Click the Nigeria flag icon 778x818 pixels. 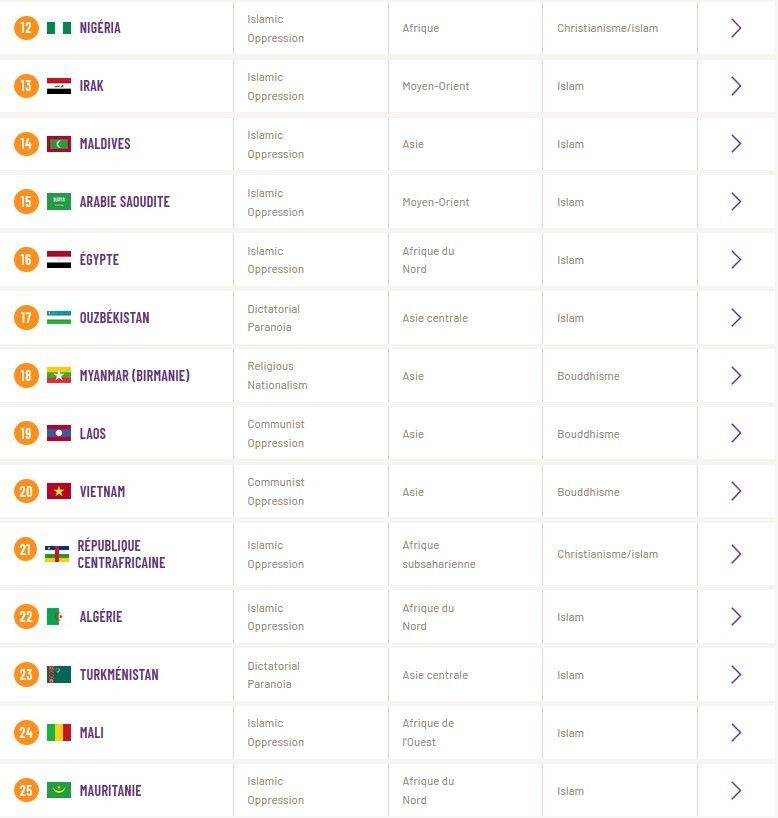point(59,28)
